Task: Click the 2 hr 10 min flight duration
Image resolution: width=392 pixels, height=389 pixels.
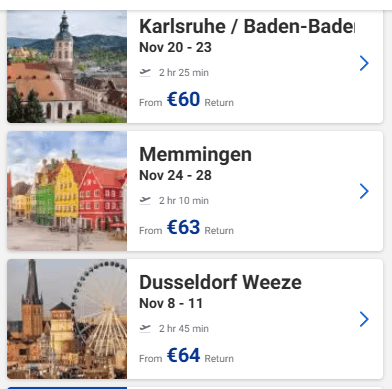Action: (x=184, y=200)
